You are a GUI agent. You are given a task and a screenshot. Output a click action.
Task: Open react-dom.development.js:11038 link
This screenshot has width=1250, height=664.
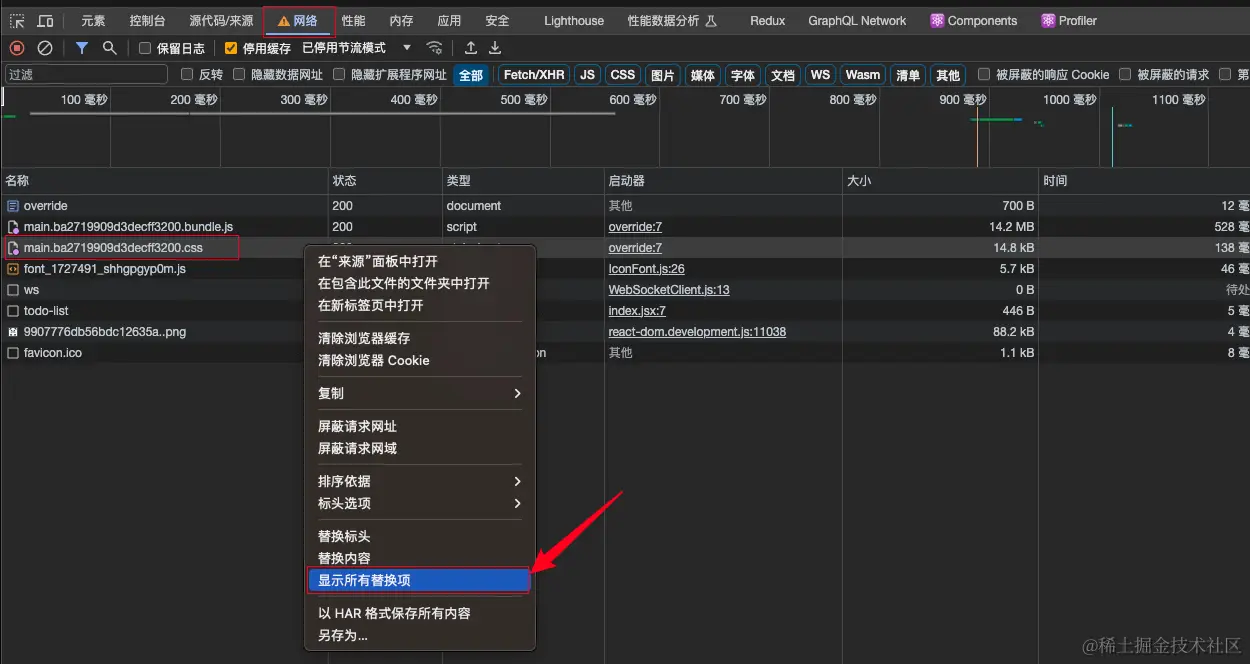click(x=697, y=332)
